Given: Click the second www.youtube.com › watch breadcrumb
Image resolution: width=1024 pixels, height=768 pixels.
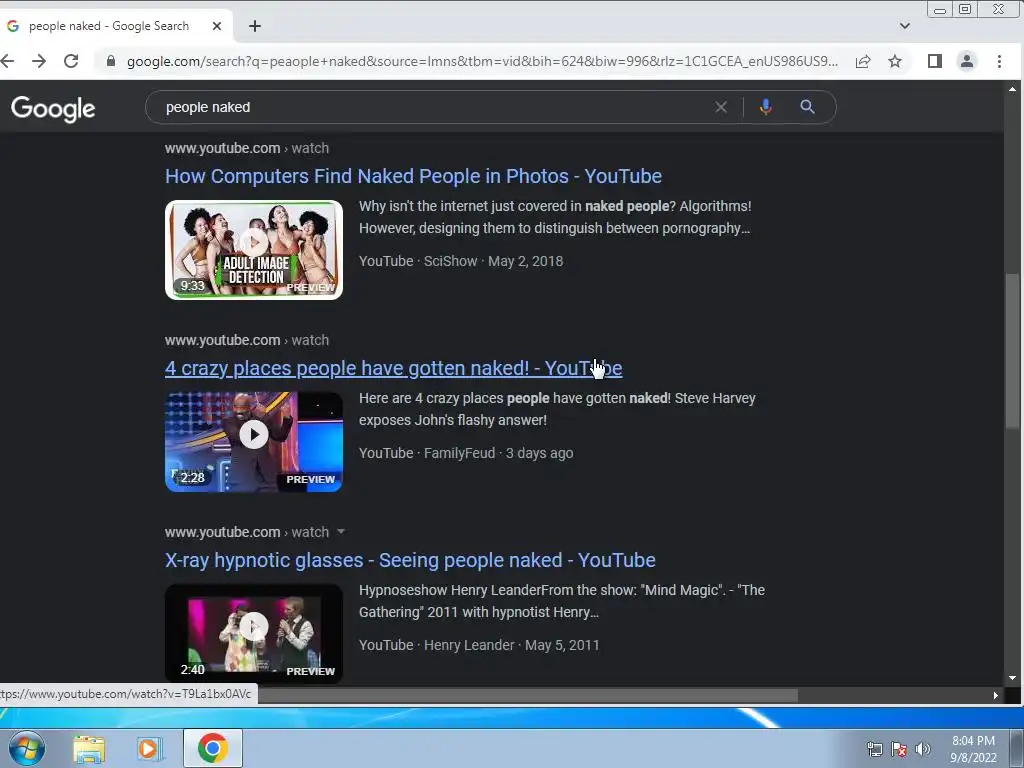Looking at the screenshot, I should [247, 340].
